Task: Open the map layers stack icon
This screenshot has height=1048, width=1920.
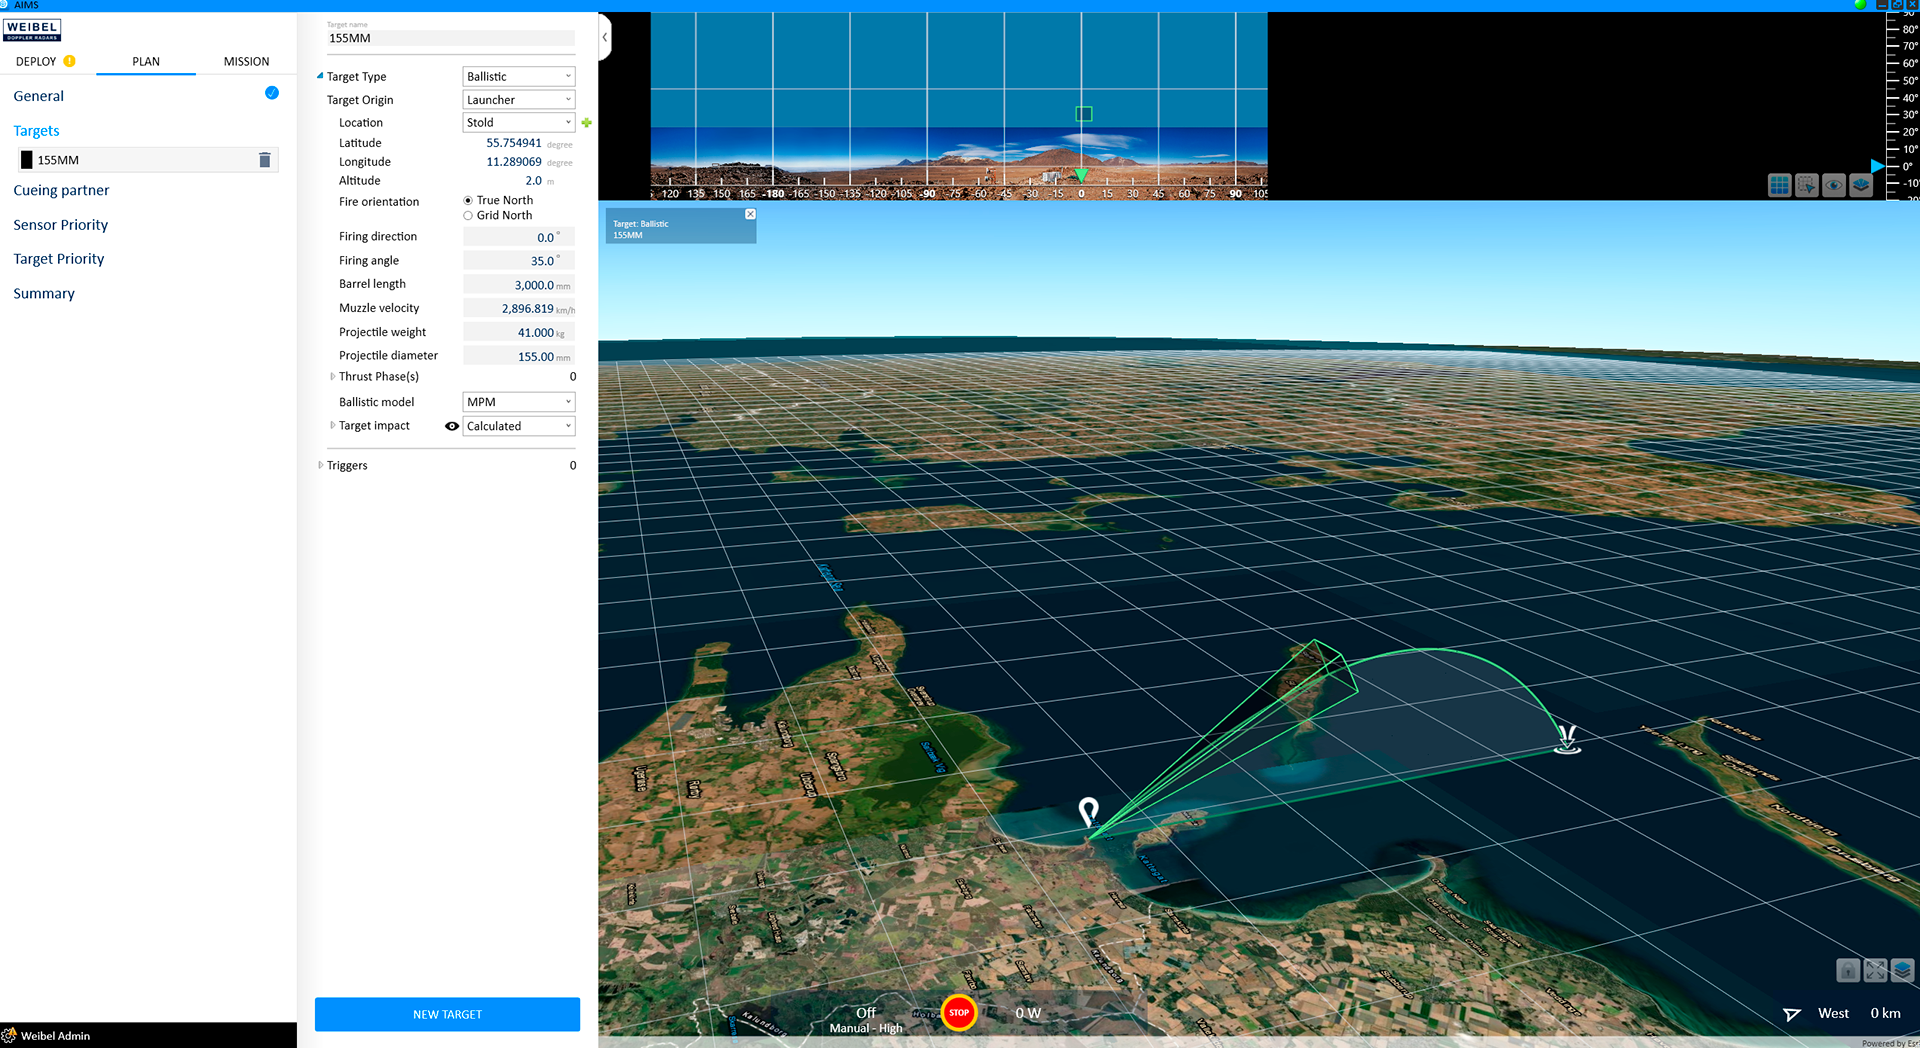Action: point(1902,970)
